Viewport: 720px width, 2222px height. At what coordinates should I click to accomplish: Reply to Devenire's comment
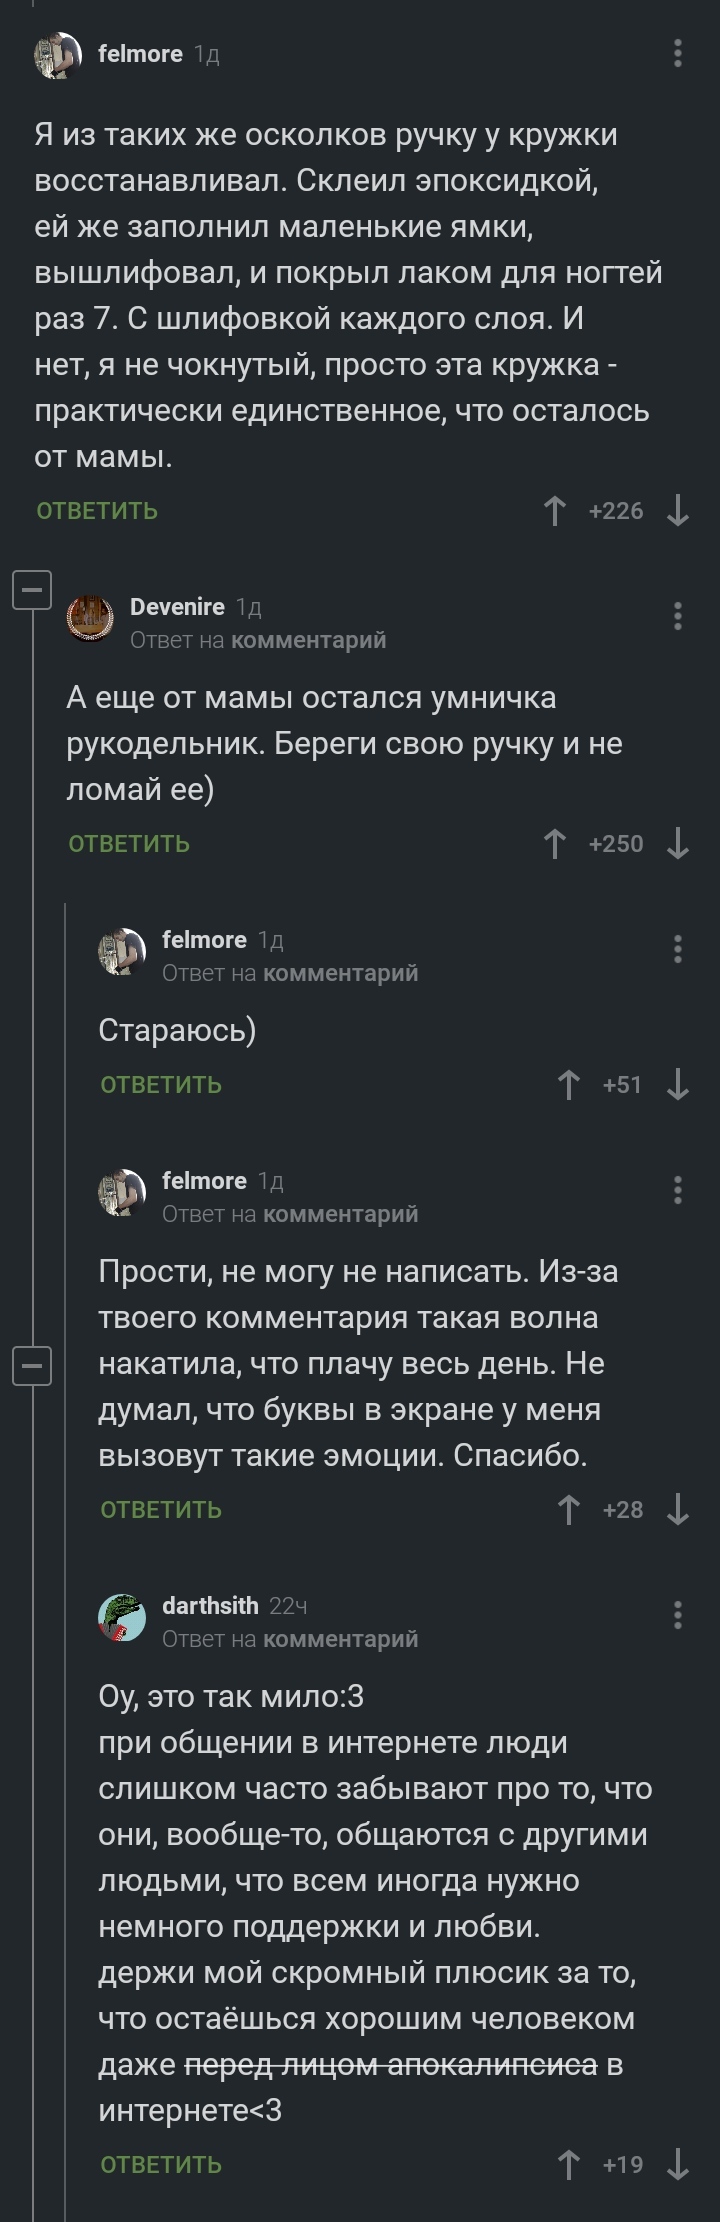pos(129,844)
